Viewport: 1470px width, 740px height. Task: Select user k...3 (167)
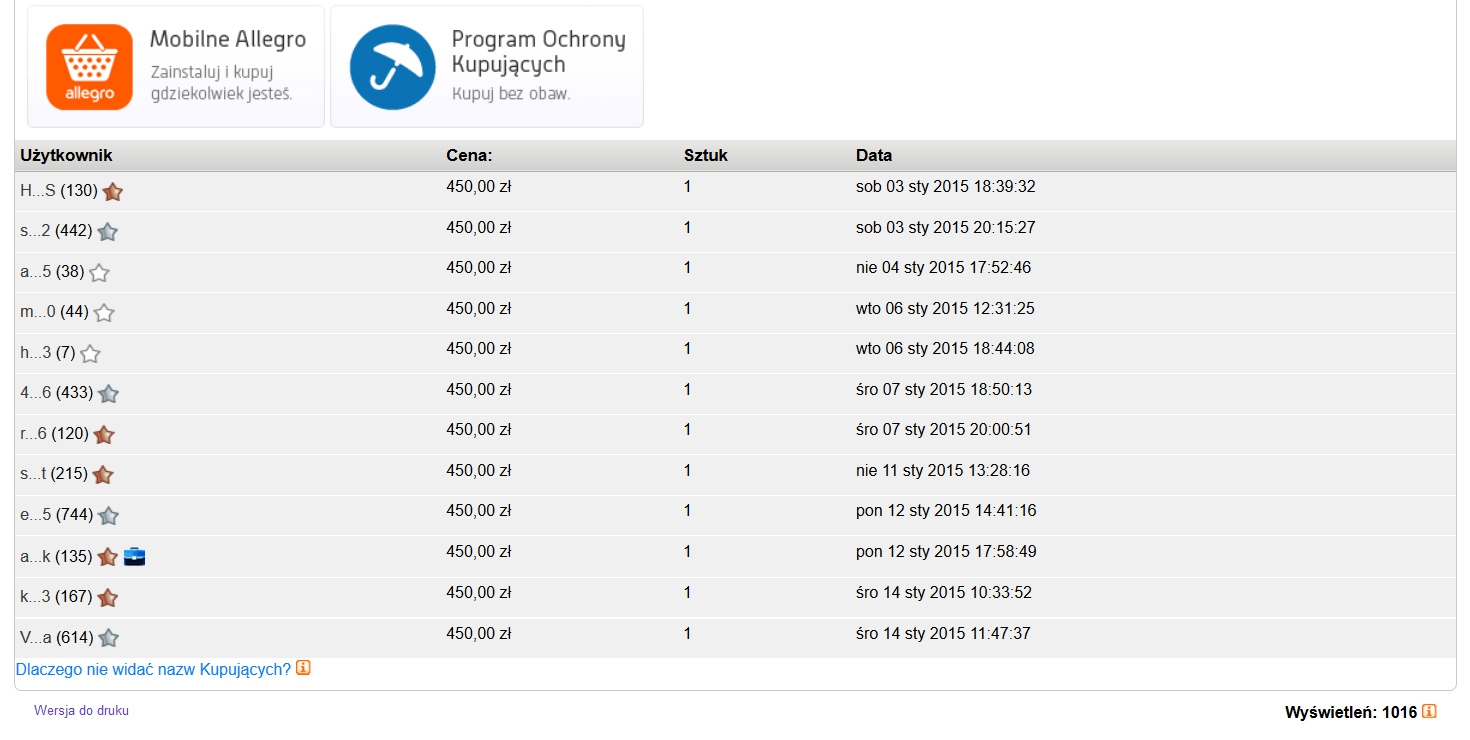coord(56,597)
